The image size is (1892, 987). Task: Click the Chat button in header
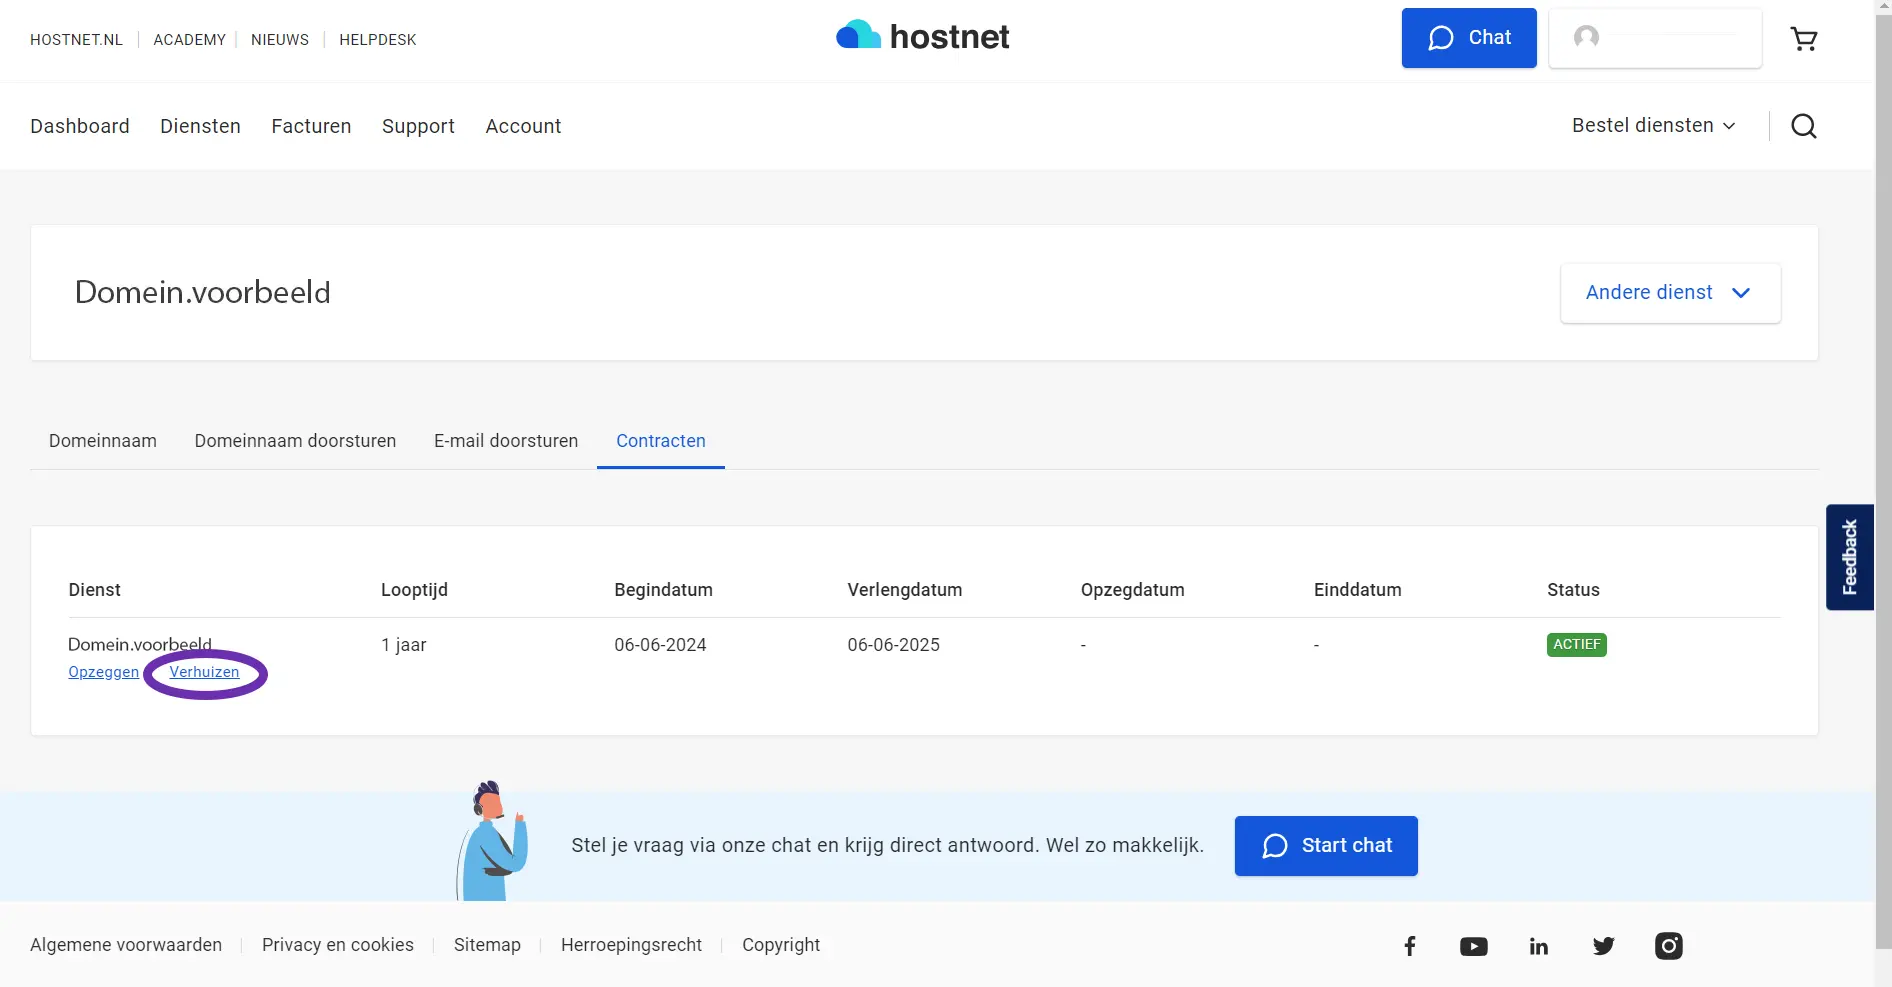[1469, 38]
